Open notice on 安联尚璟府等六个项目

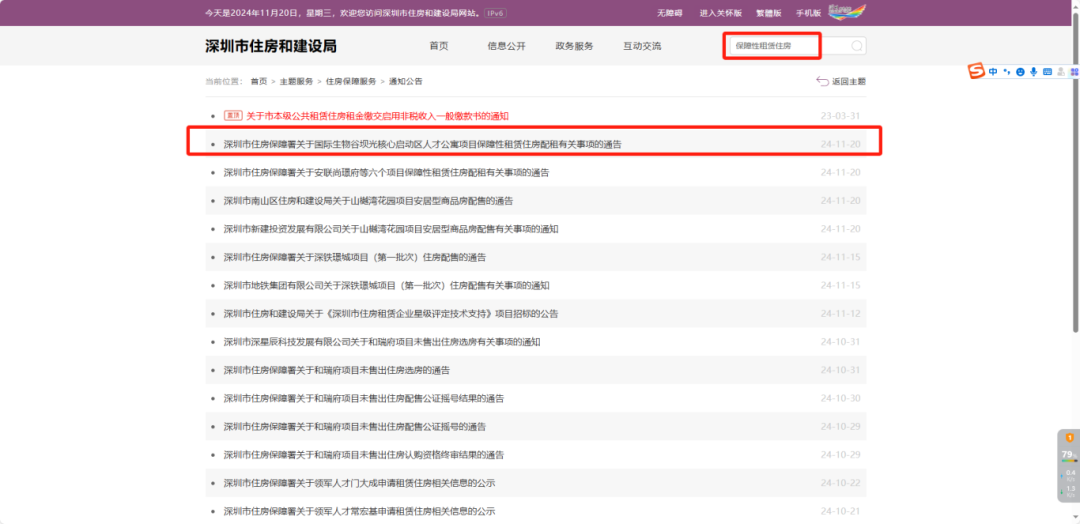point(386,172)
